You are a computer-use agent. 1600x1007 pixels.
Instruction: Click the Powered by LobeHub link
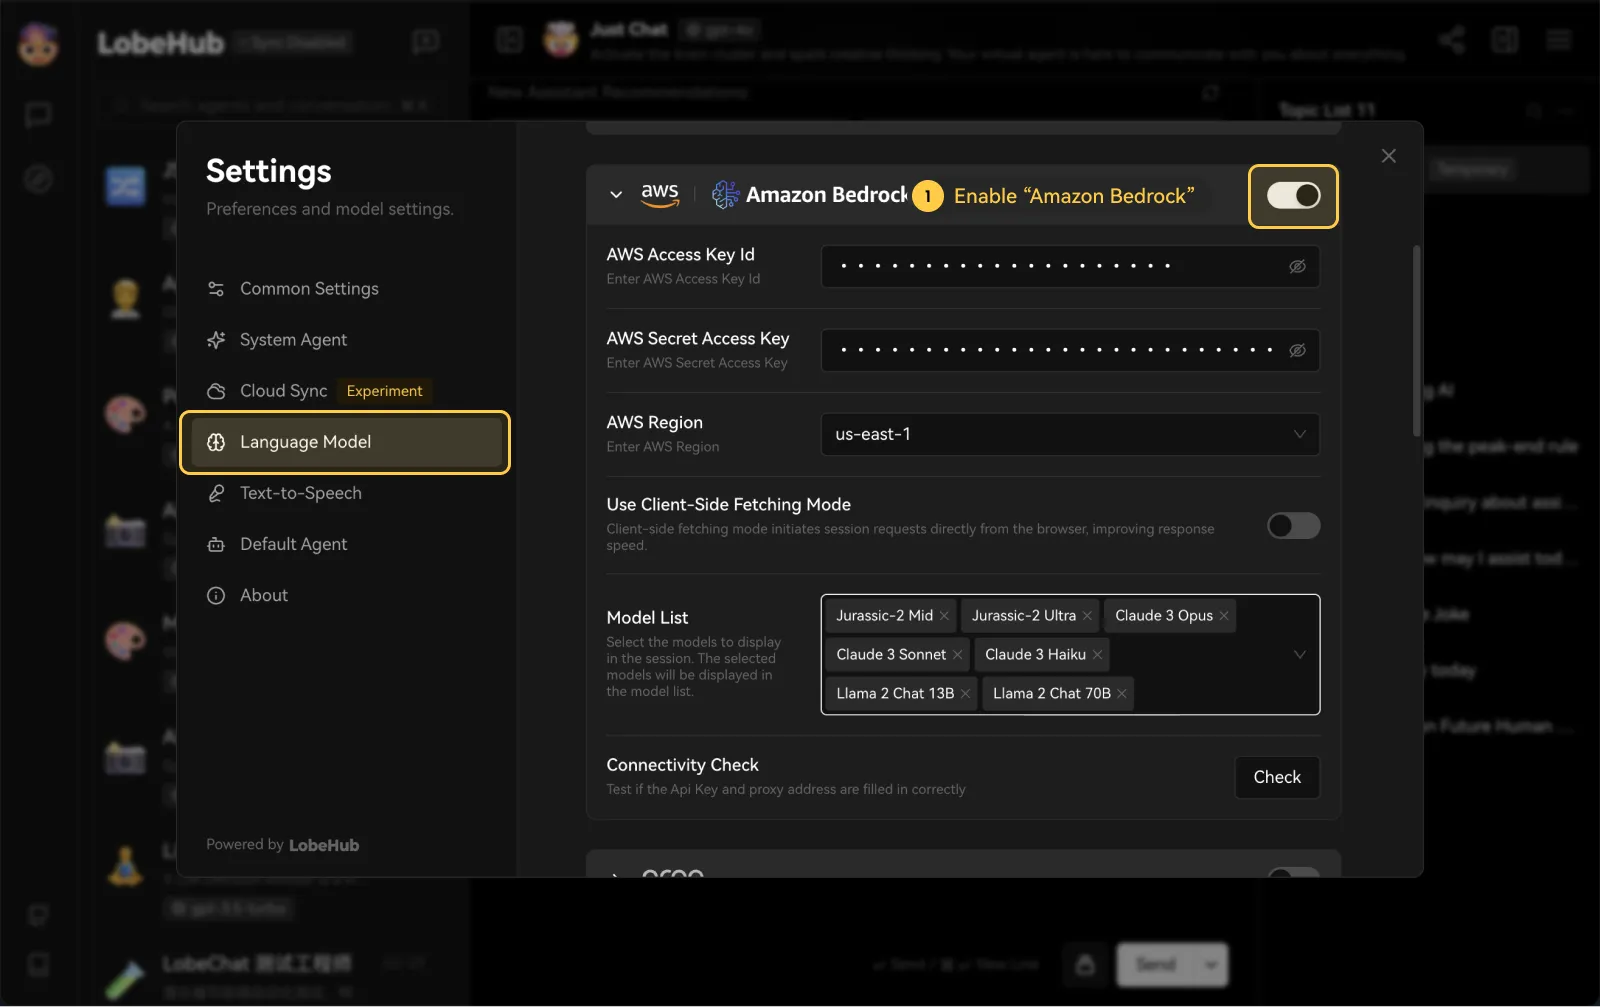[x=282, y=844]
